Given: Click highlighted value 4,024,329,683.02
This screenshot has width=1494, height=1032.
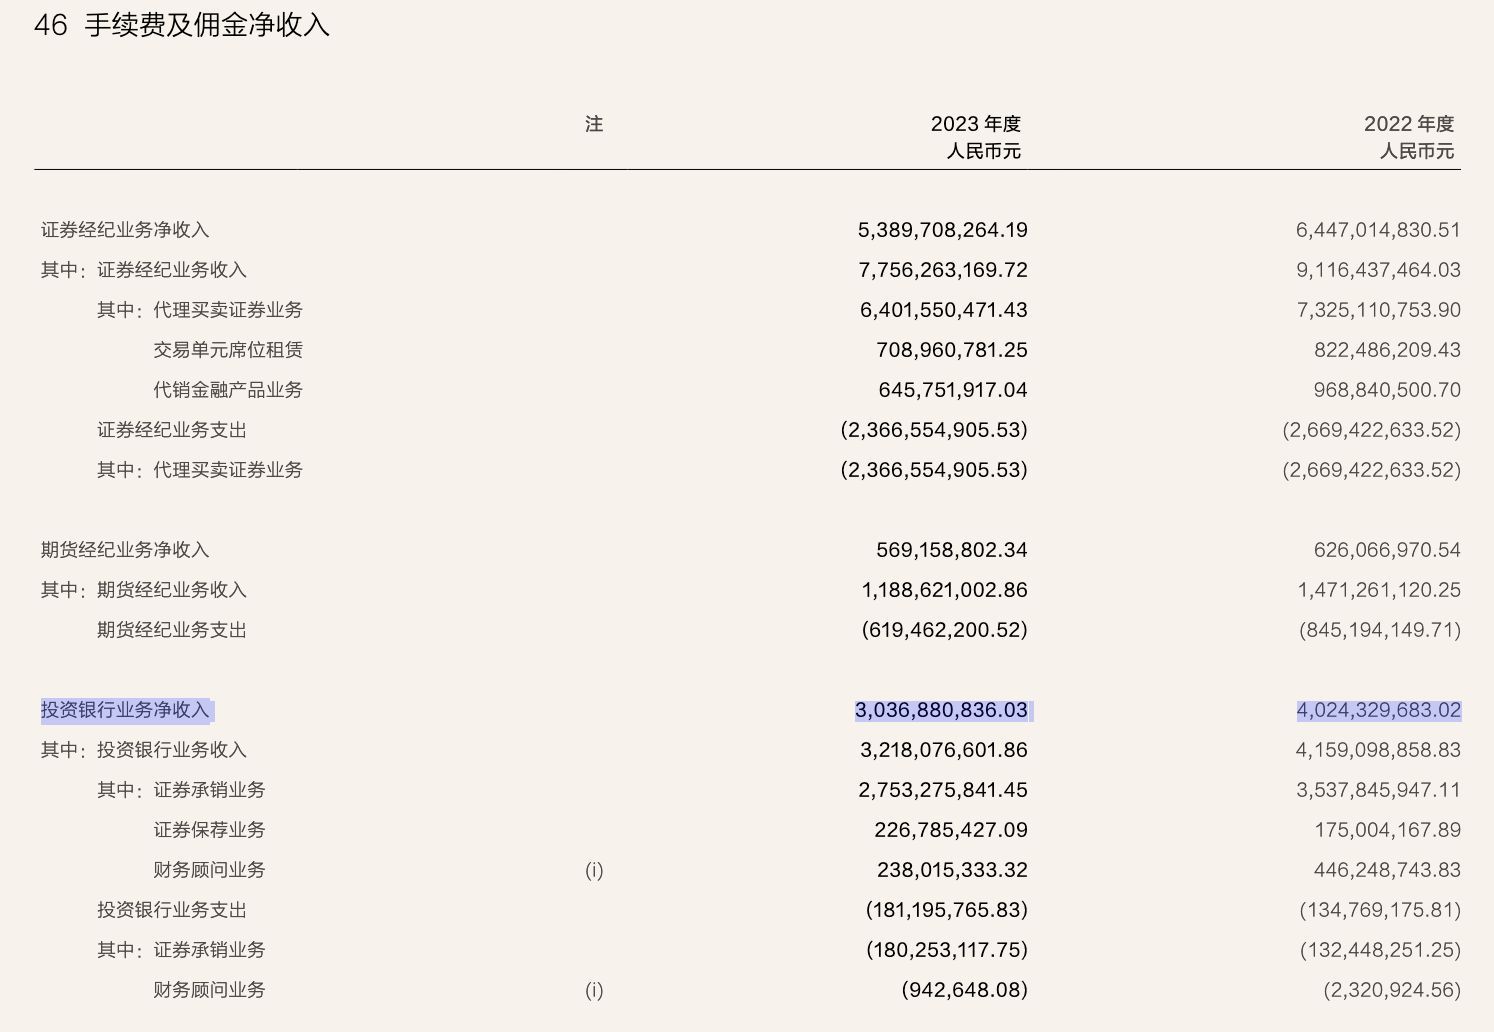Looking at the screenshot, I should pyautogui.click(x=1378, y=710).
